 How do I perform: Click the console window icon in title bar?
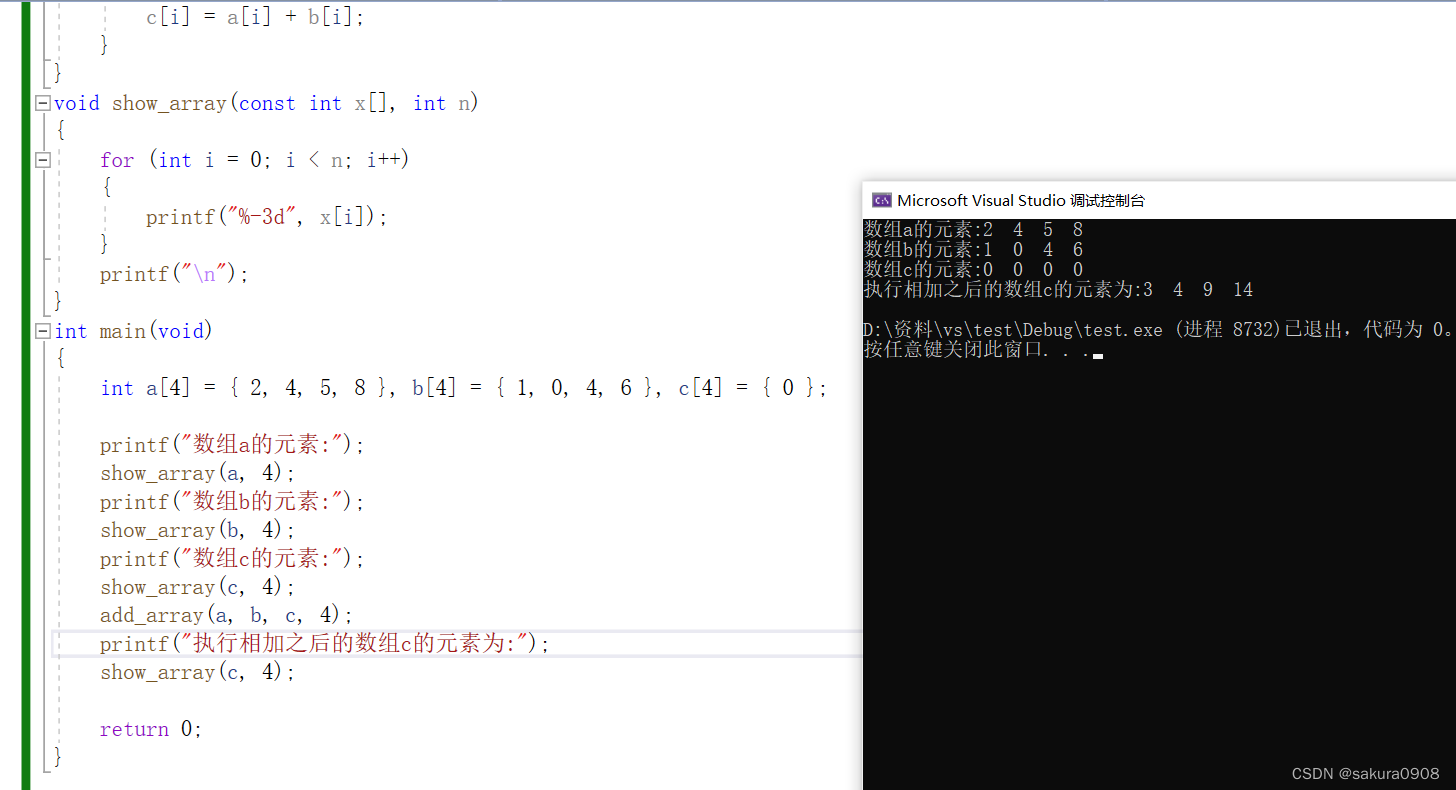[882, 200]
